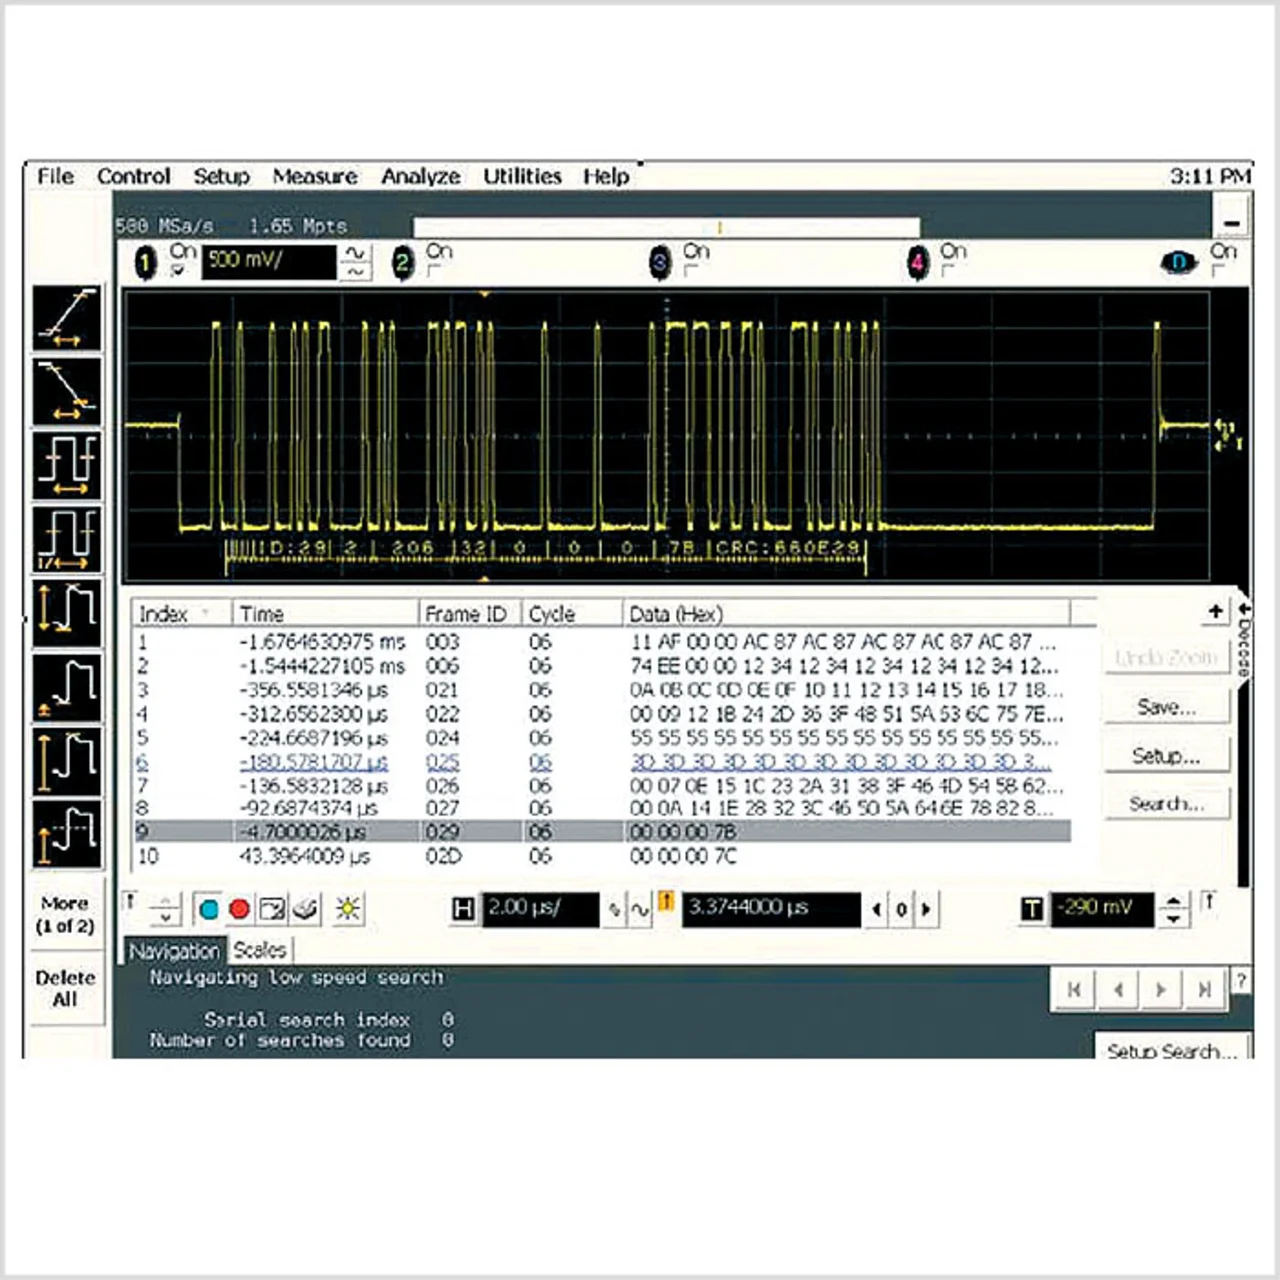
Task: Open the Analyze menu
Action: [420, 176]
